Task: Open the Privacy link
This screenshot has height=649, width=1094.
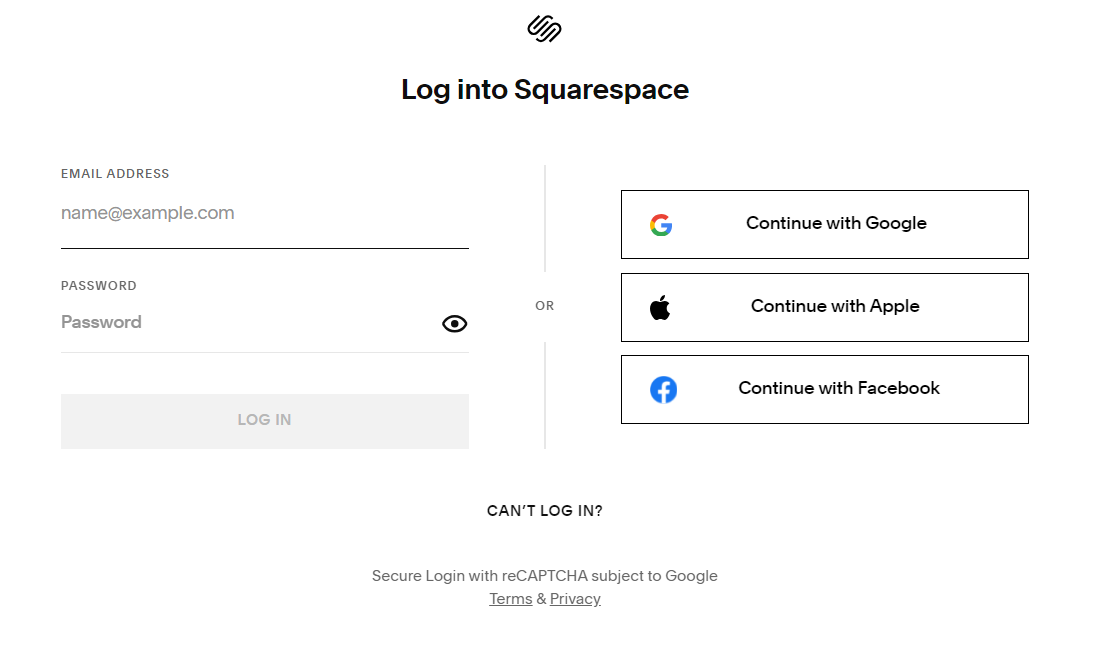Action: [x=575, y=599]
